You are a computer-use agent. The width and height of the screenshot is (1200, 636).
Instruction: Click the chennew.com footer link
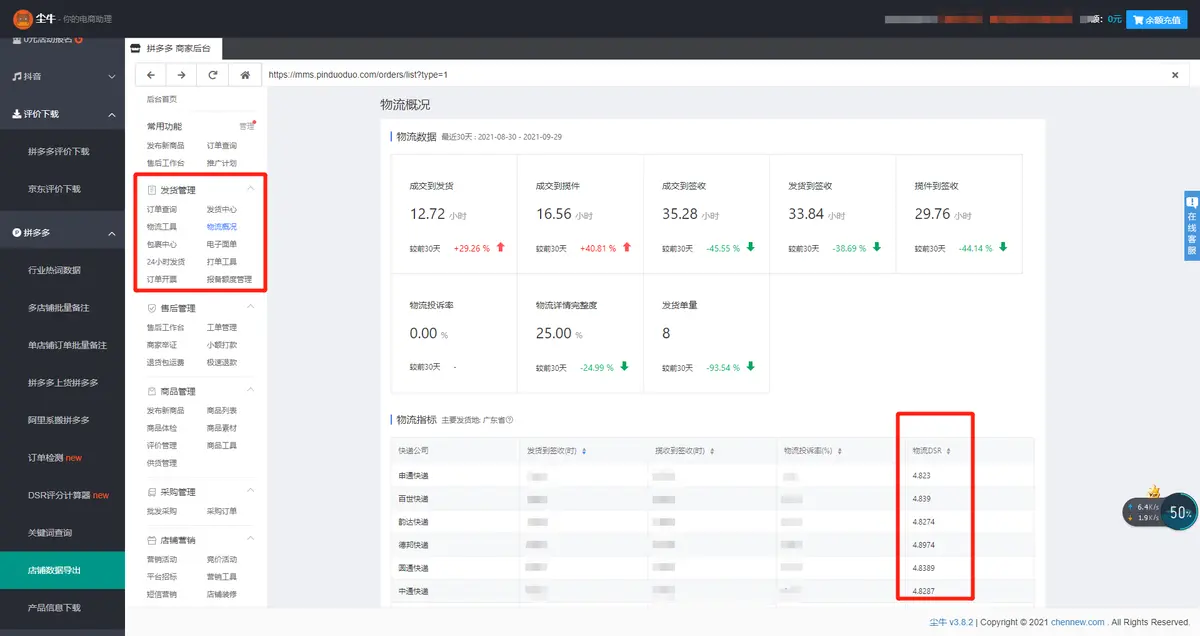coord(1077,622)
